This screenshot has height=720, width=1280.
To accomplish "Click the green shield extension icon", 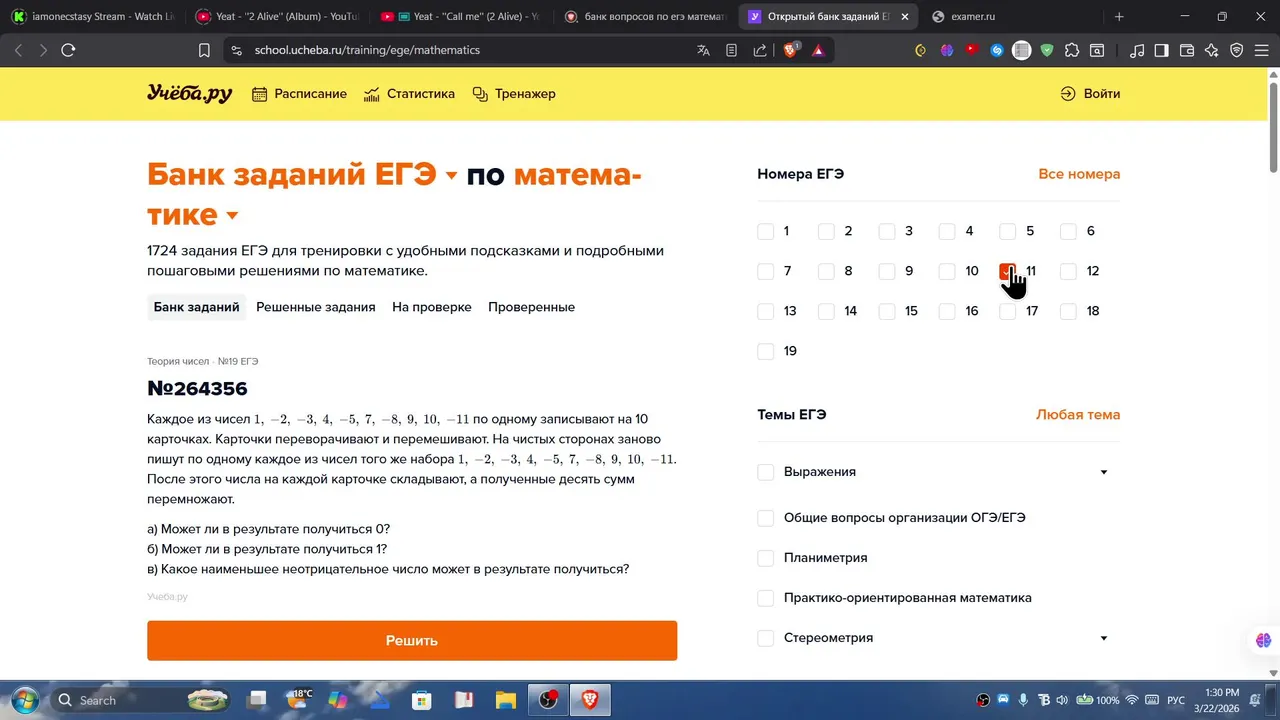I will (x=1047, y=50).
